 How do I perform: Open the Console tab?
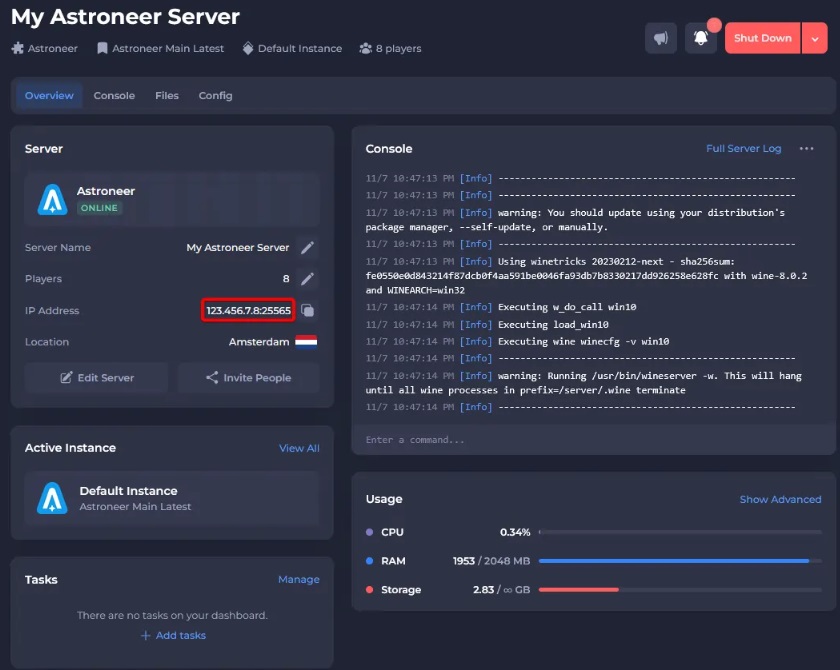[x=114, y=95]
